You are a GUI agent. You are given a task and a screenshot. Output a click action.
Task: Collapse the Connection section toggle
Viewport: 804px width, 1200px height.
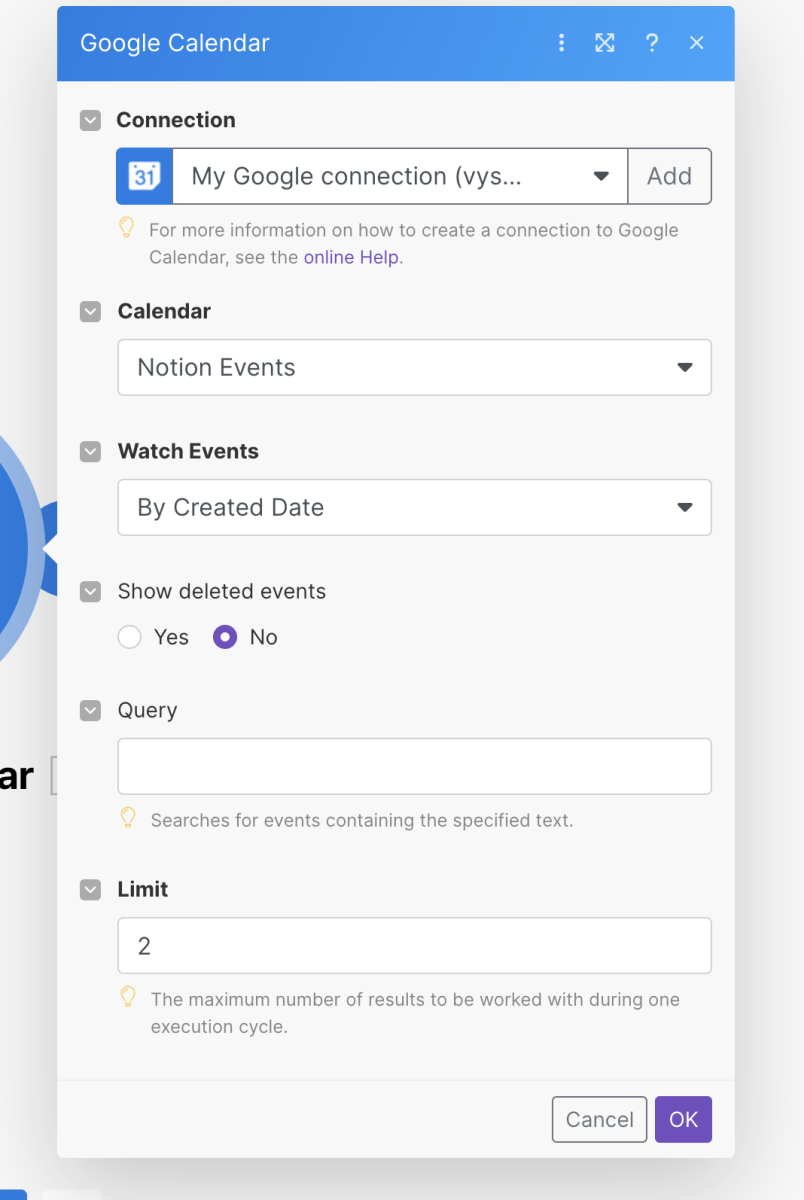[x=91, y=121]
